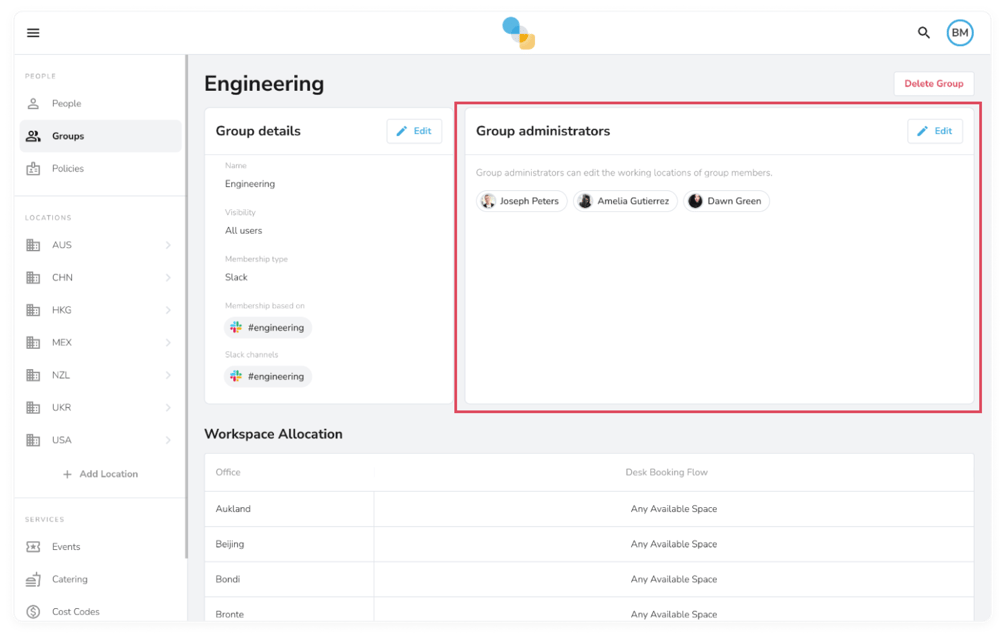The image size is (1005, 638).
Task: Click the Slack icon on #engineering channel chip
Action: coord(237,376)
